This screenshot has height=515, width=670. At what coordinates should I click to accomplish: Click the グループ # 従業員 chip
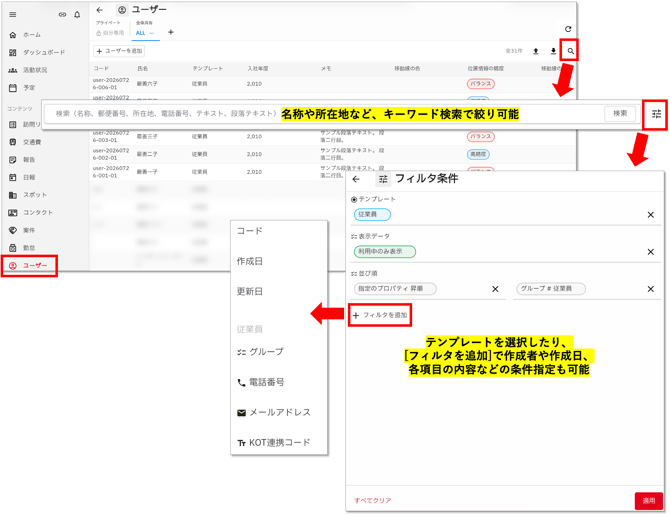click(x=551, y=289)
